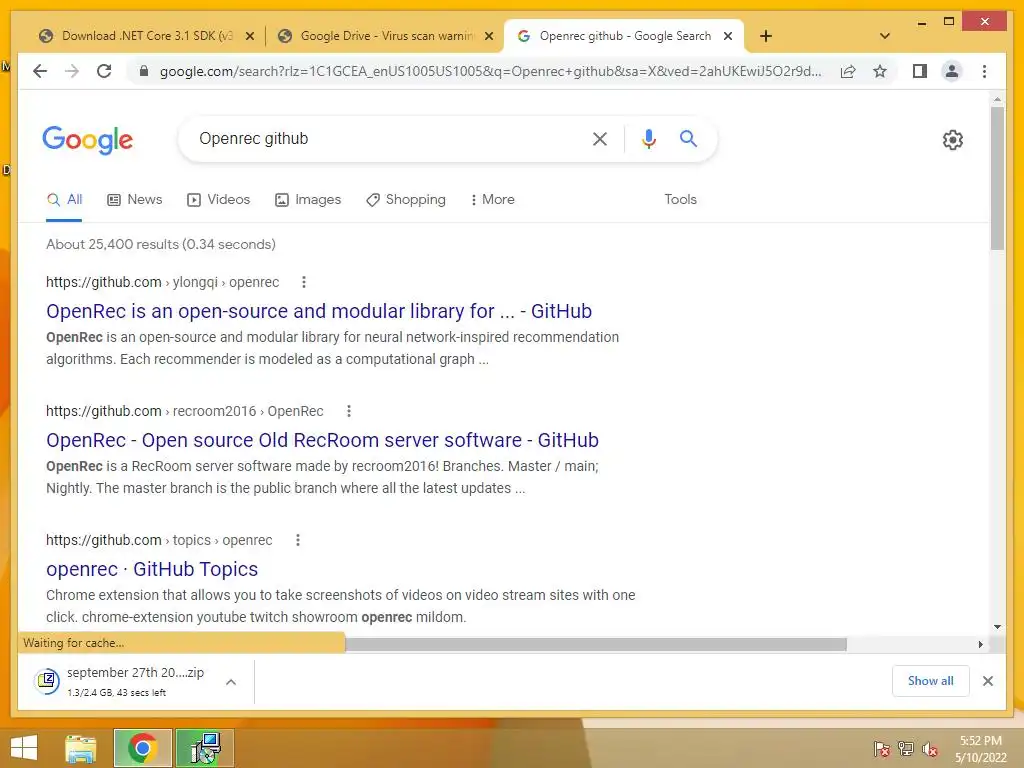
Task: Expand the tab search dropdown chevron
Action: point(885,36)
